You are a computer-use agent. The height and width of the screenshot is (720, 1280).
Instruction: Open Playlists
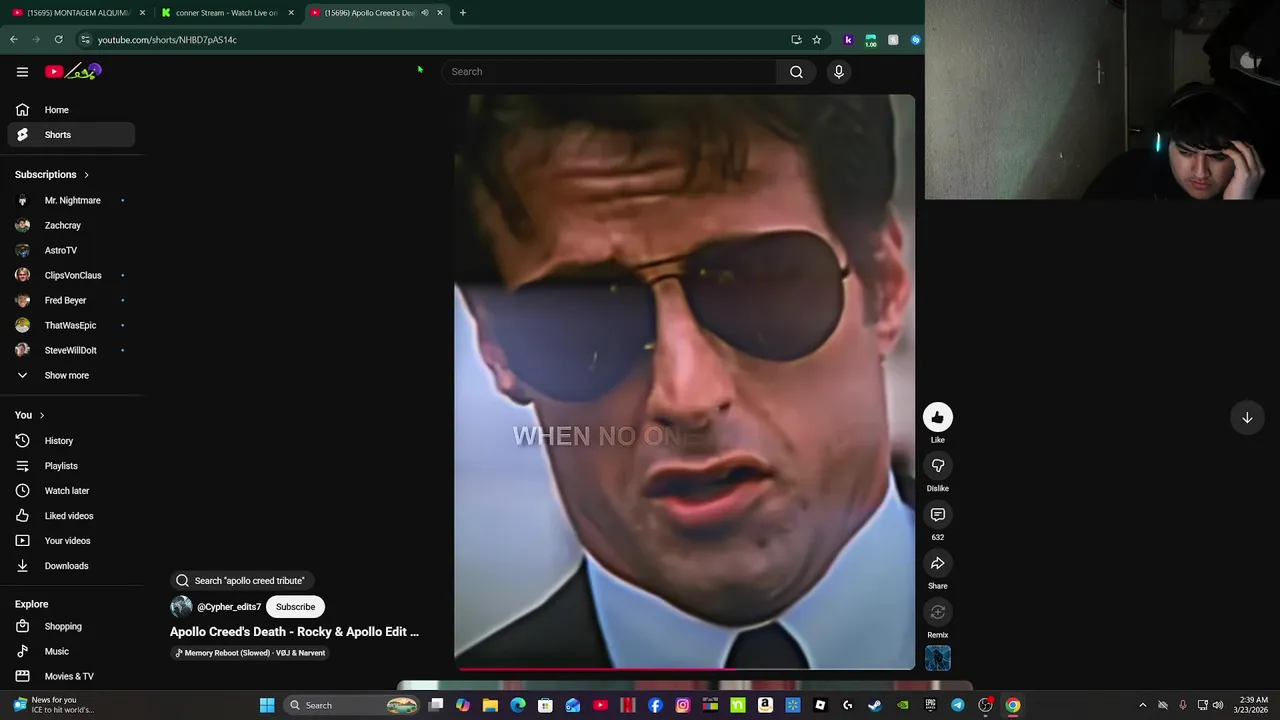coord(71,466)
